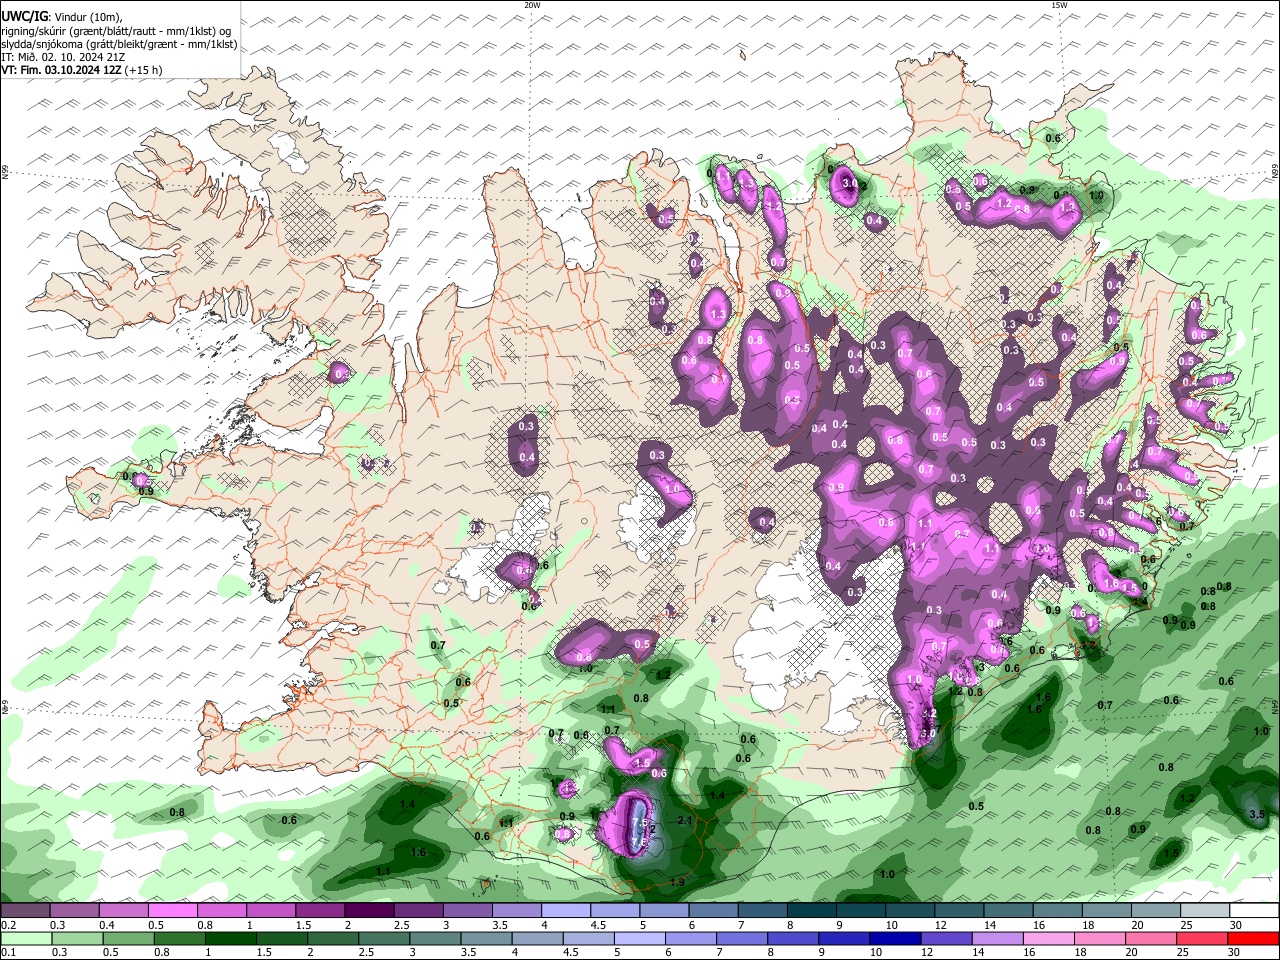Click '20' label in lower legend row

pyautogui.click(x=1130, y=952)
